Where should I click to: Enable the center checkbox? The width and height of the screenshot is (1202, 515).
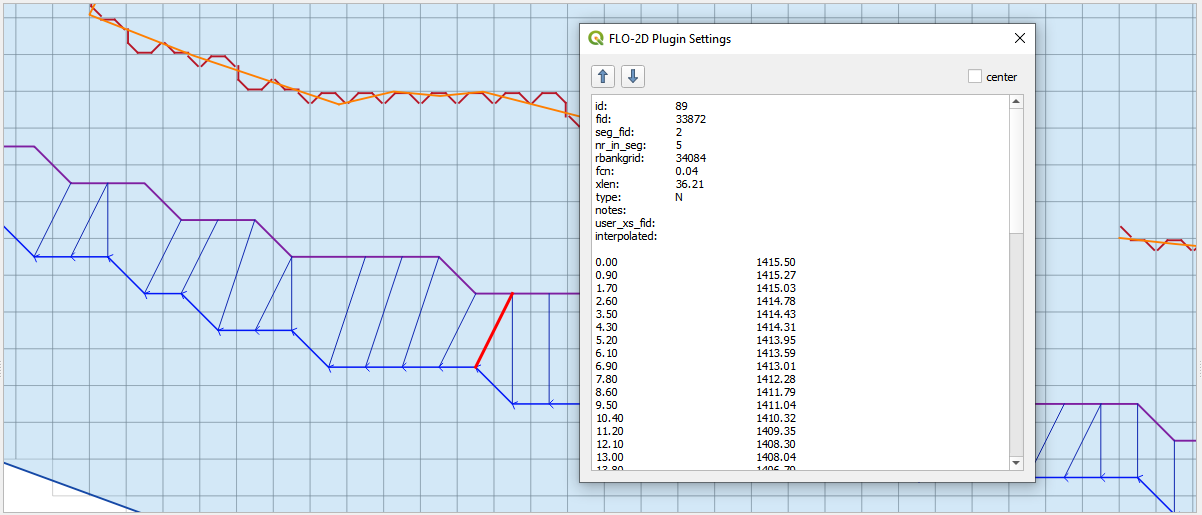tap(975, 77)
